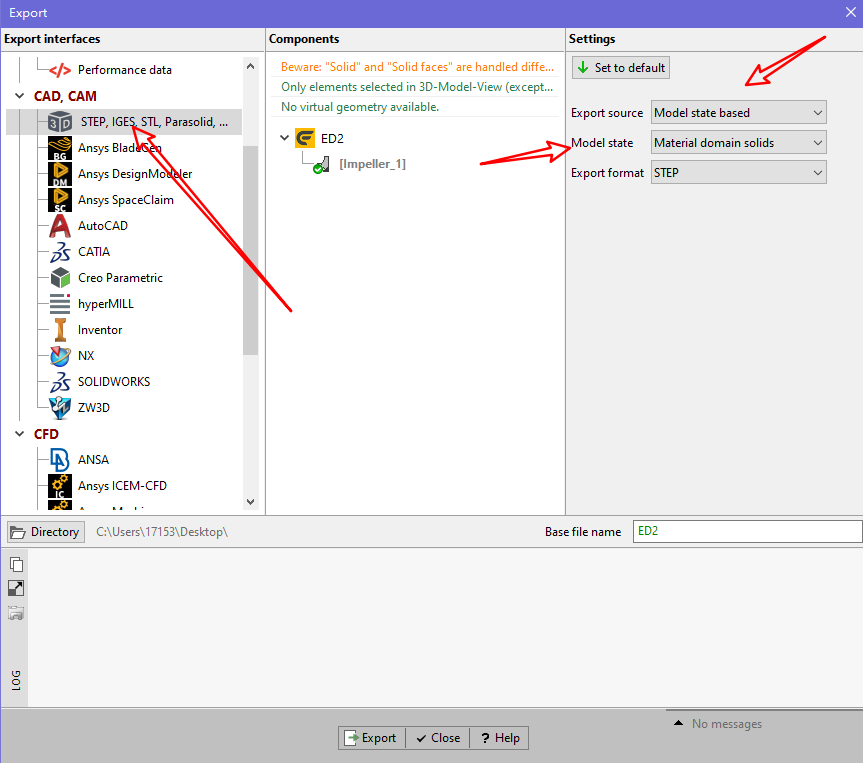Click the Only elements selected in 3D-Model-View note
This screenshot has height=763, width=863.
(417, 87)
